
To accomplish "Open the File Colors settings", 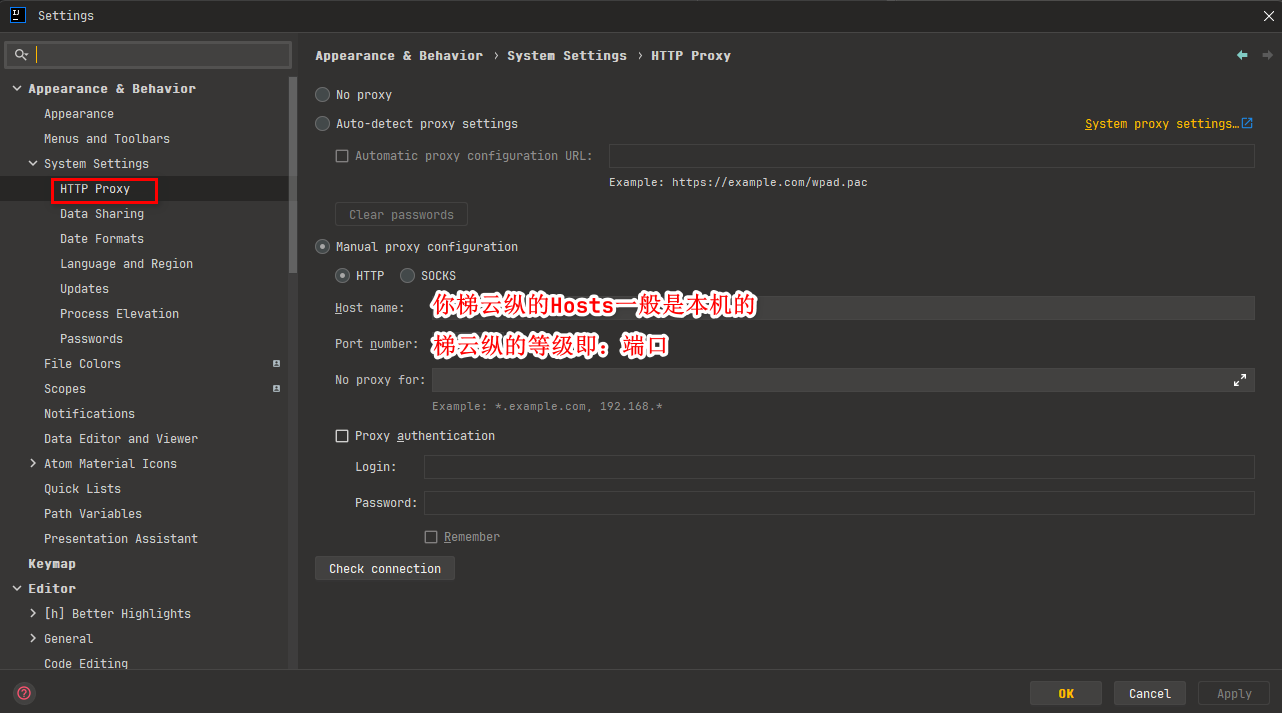I will coord(82,364).
